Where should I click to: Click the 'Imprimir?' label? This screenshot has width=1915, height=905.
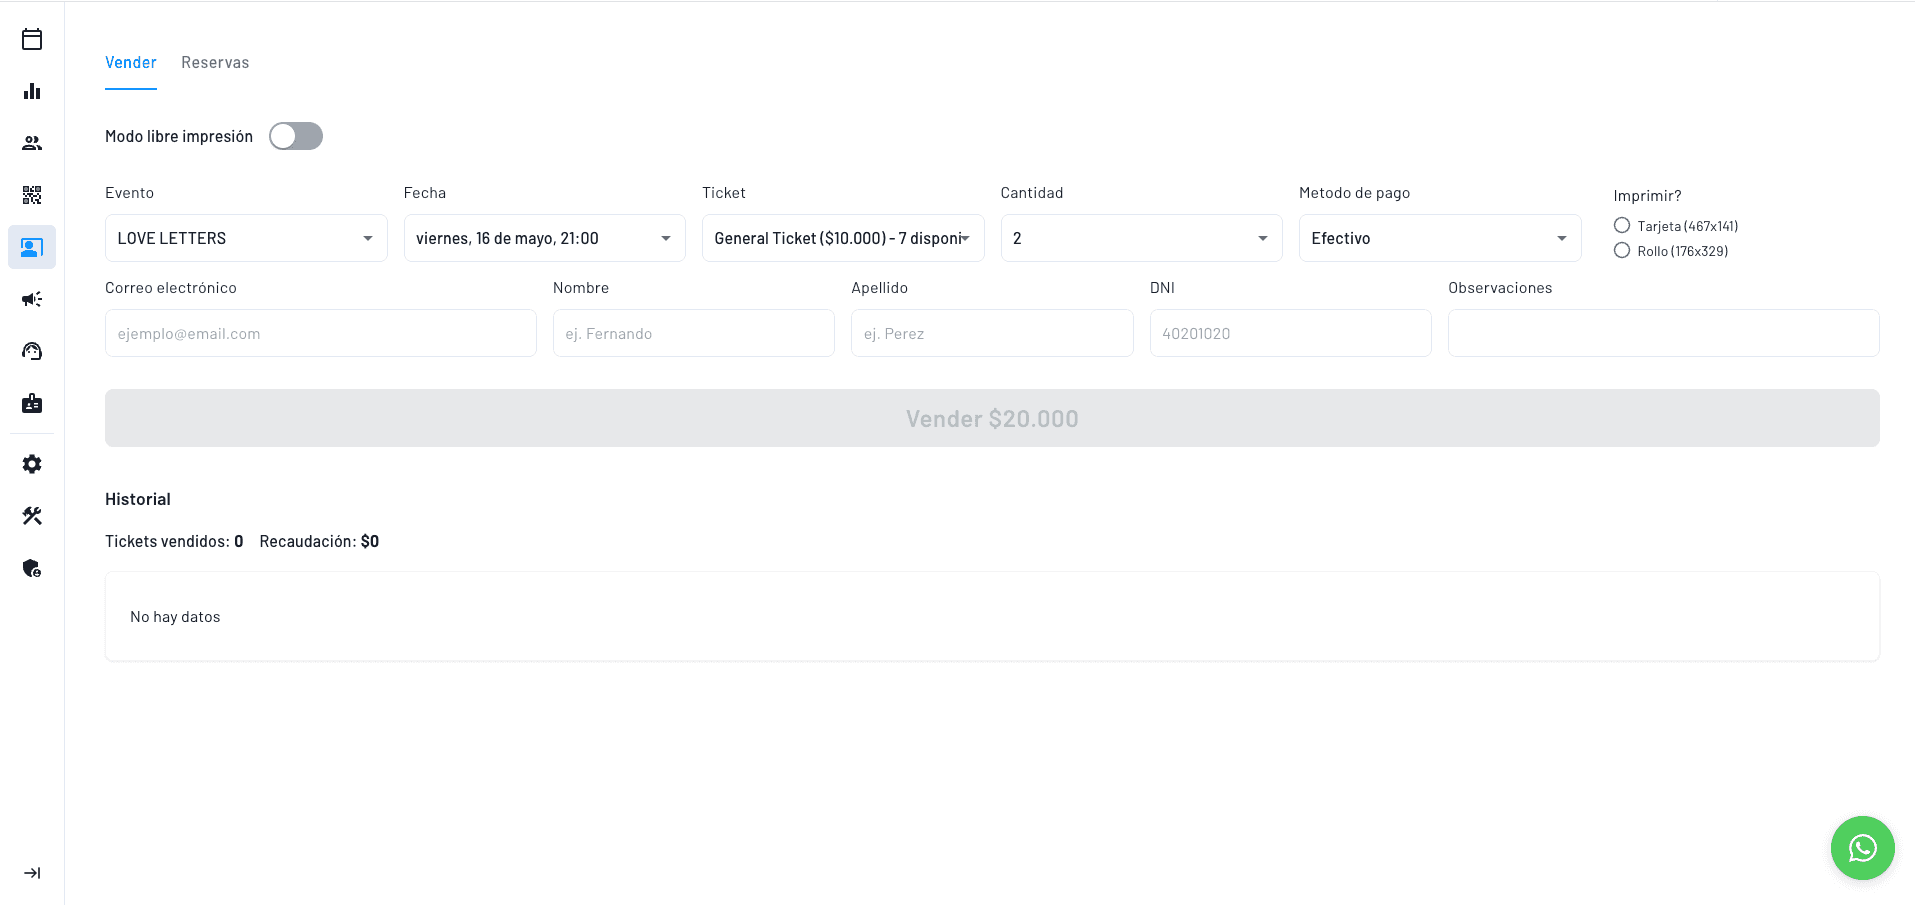click(1647, 196)
